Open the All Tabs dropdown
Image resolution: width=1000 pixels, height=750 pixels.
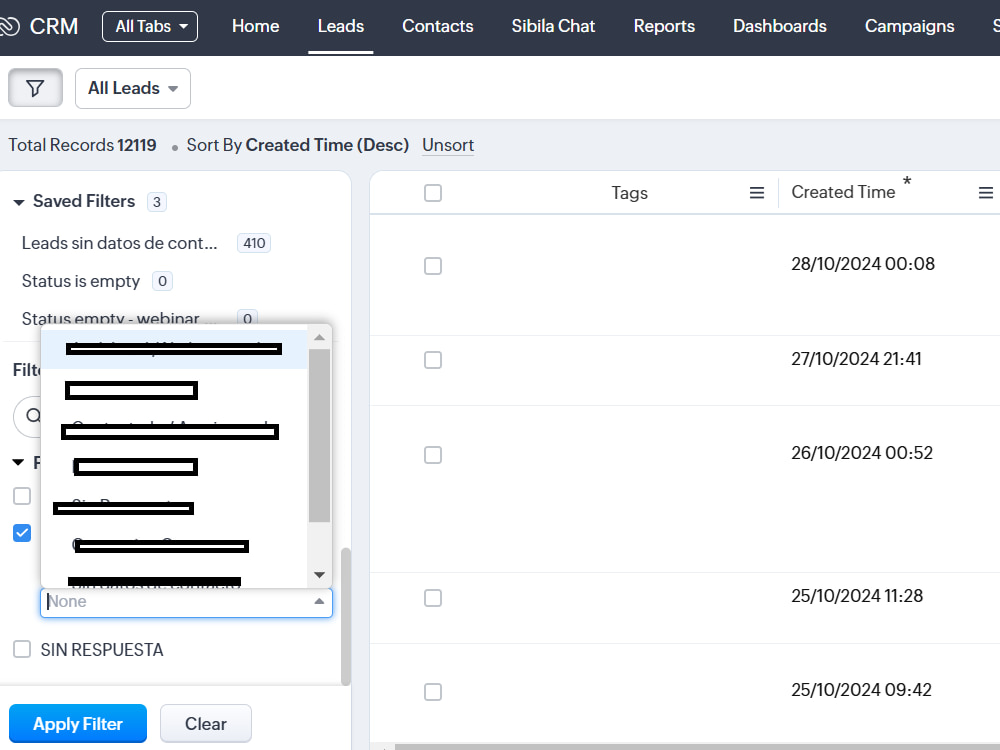coord(149,26)
